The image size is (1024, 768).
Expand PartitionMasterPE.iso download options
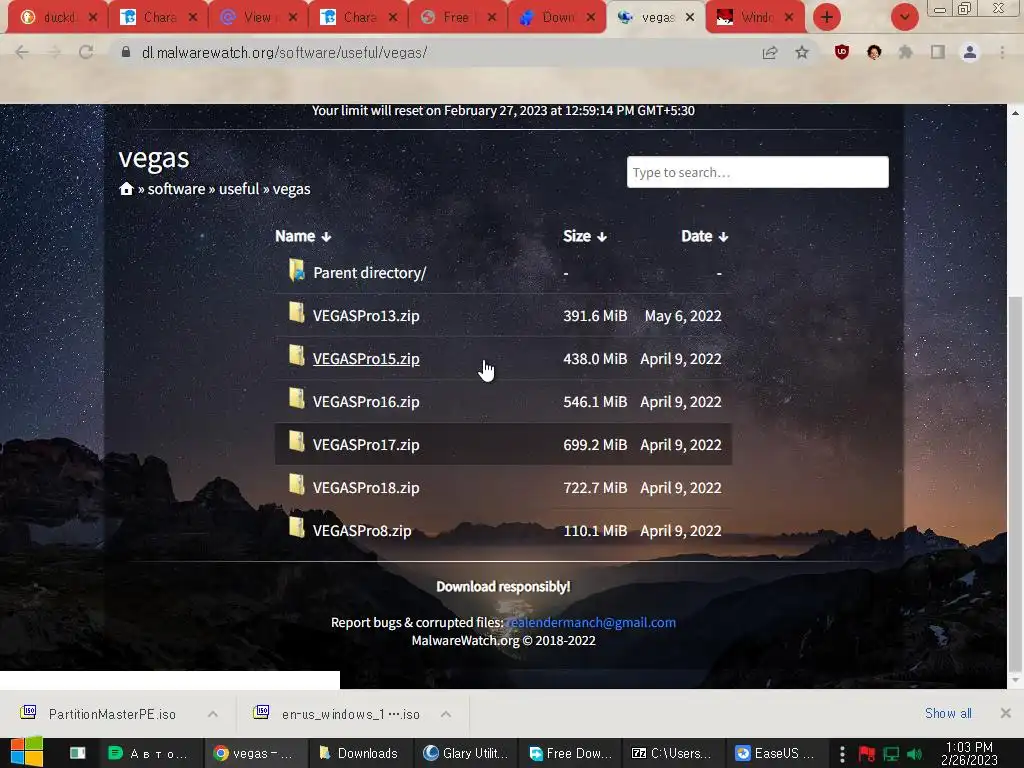pos(213,714)
